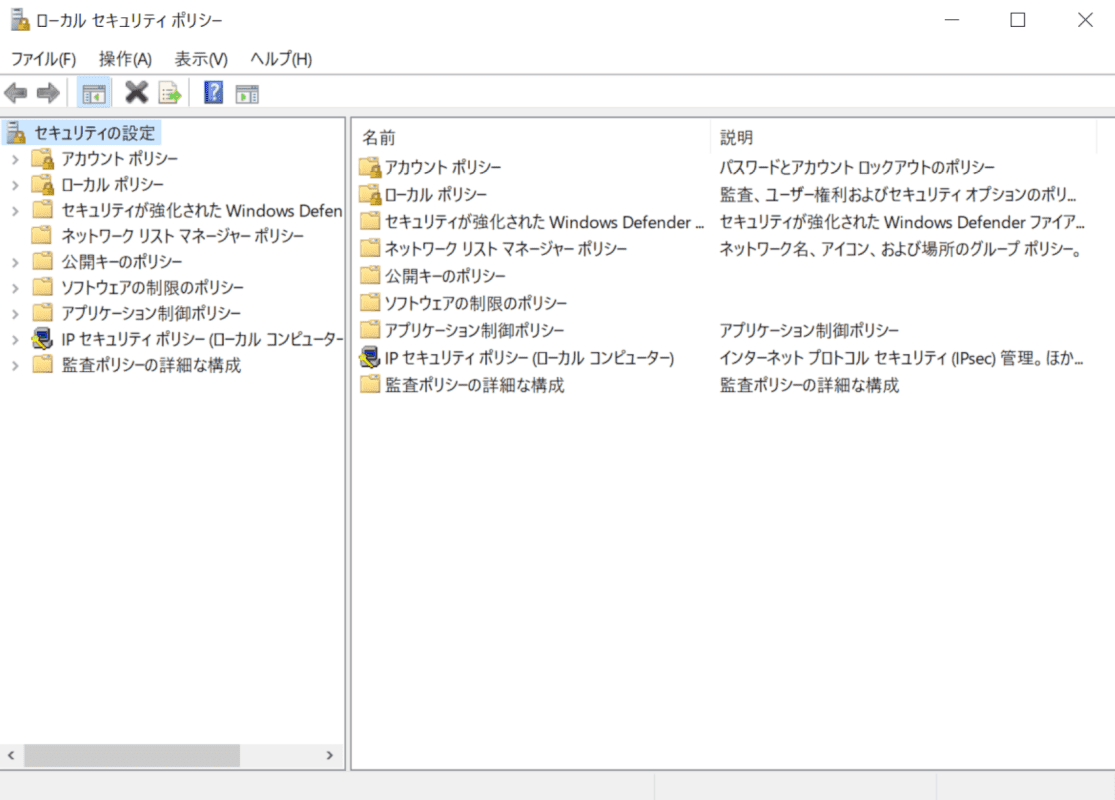Click the tree pane scroll left arrow
The width and height of the screenshot is (1115, 800).
[x=11, y=755]
